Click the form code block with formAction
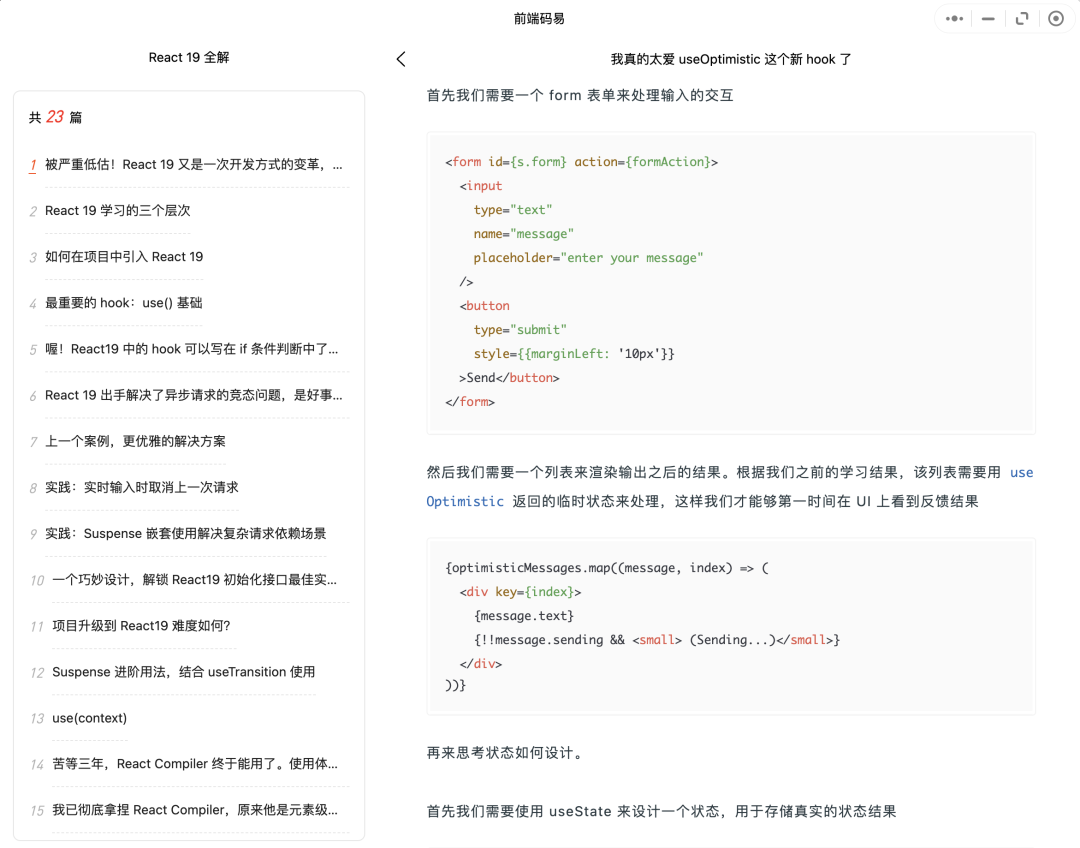This screenshot has height=848, width=1080. (731, 282)
